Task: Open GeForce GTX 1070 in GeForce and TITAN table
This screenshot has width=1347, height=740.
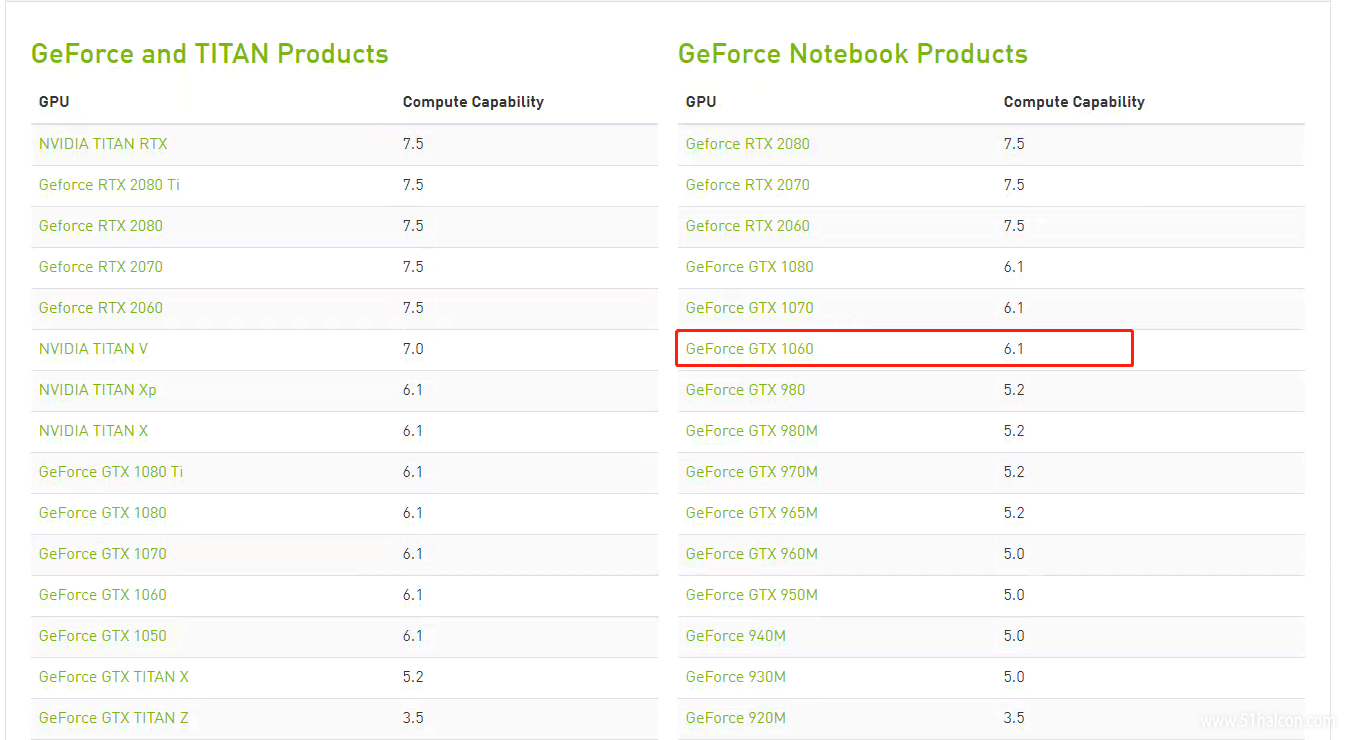Action: pyautogui.click(x=103, y=554)
